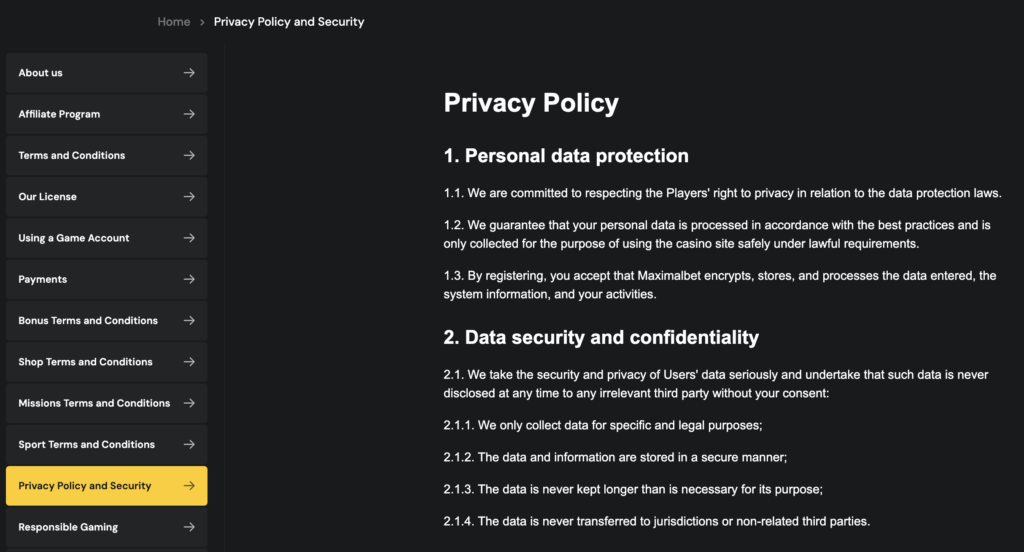Click the arrow icon next to Payments
Image resolution: width=1024 pixels, height=552 pixels.
click(x=189, y=279)
